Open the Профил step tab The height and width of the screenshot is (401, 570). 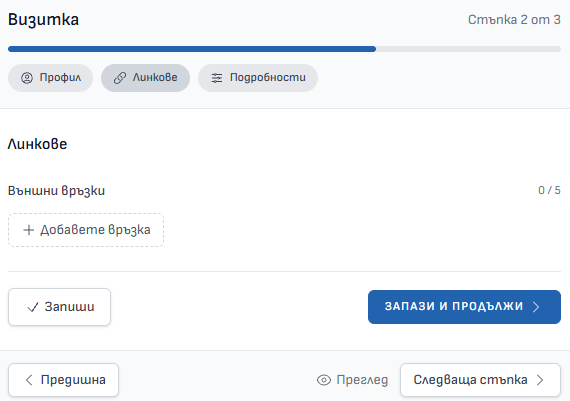pyautogui.click(x=51, y=78)
